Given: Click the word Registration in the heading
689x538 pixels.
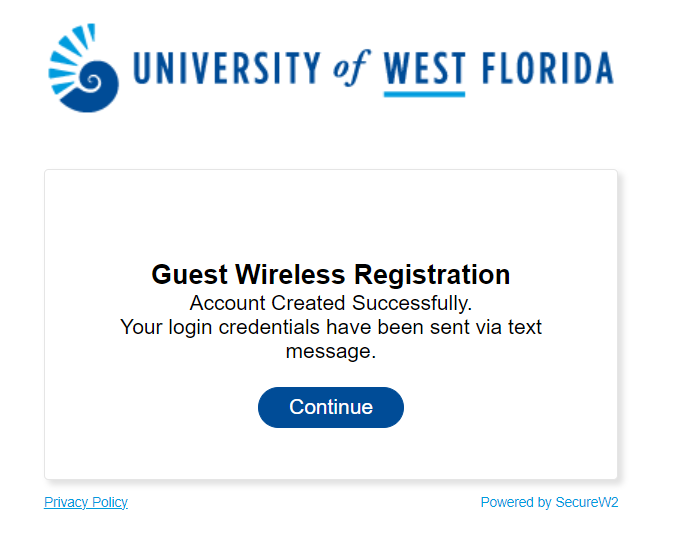Looking at the screenshot, I should [x=432, y=275].
